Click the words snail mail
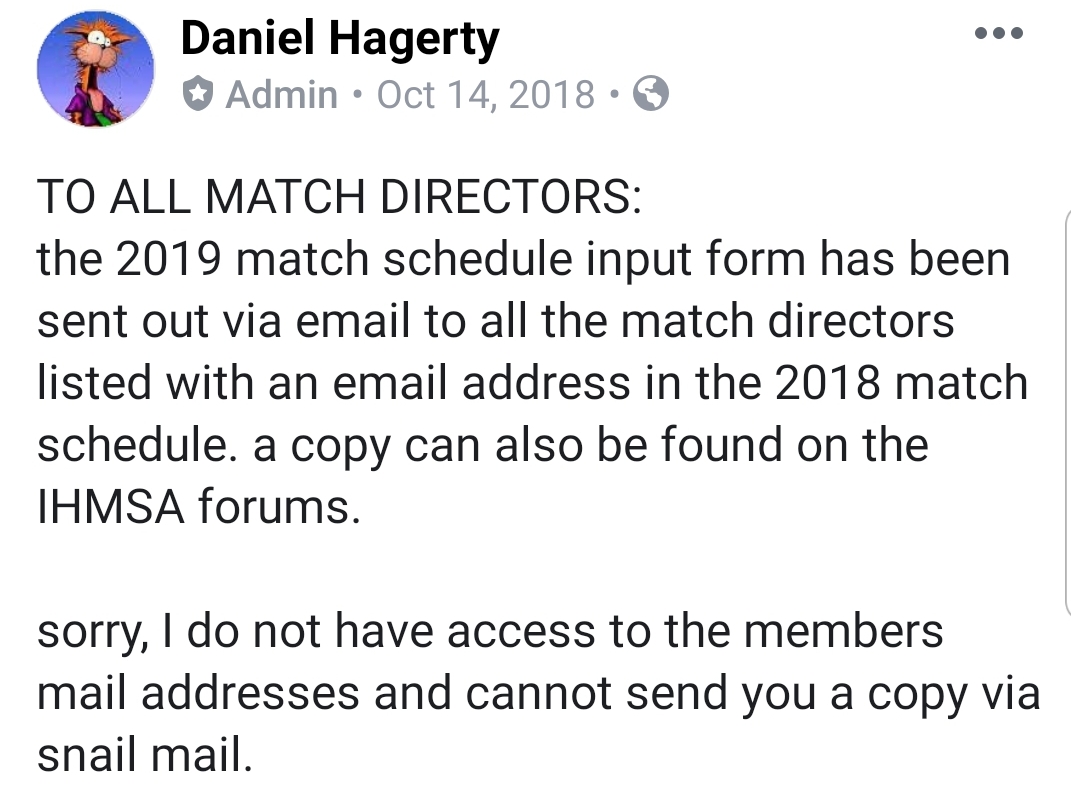This screenshot has width=1071, height=806. 145,755
